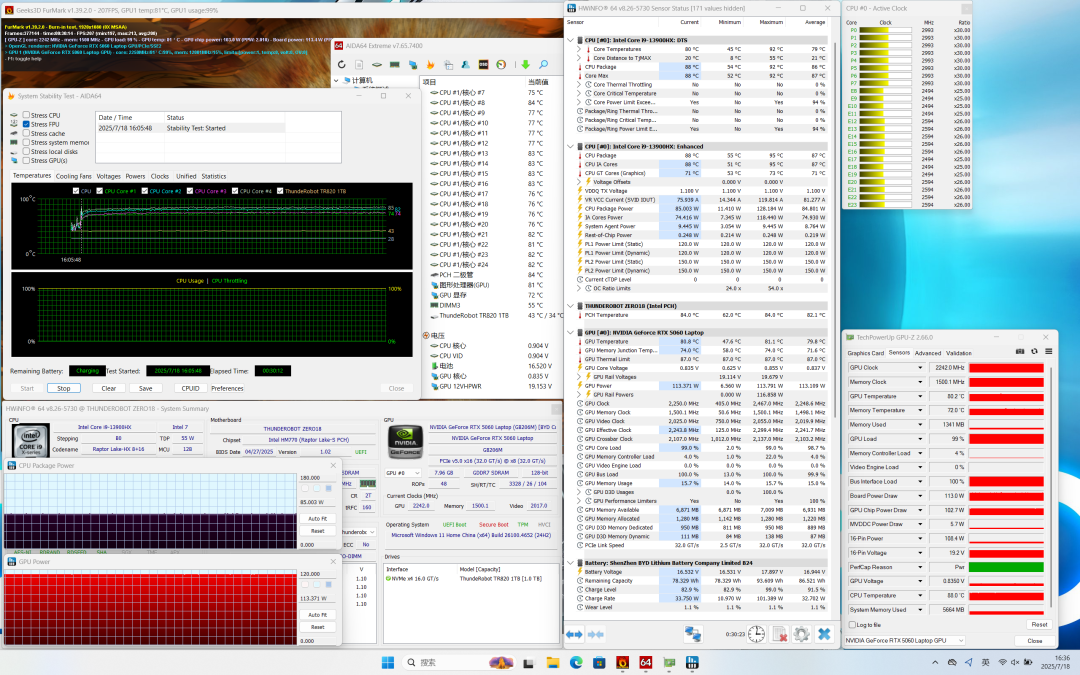Check GPU-Z Log to file checkbox
The image size is (1080, 675).
click(x=852, y=625)
